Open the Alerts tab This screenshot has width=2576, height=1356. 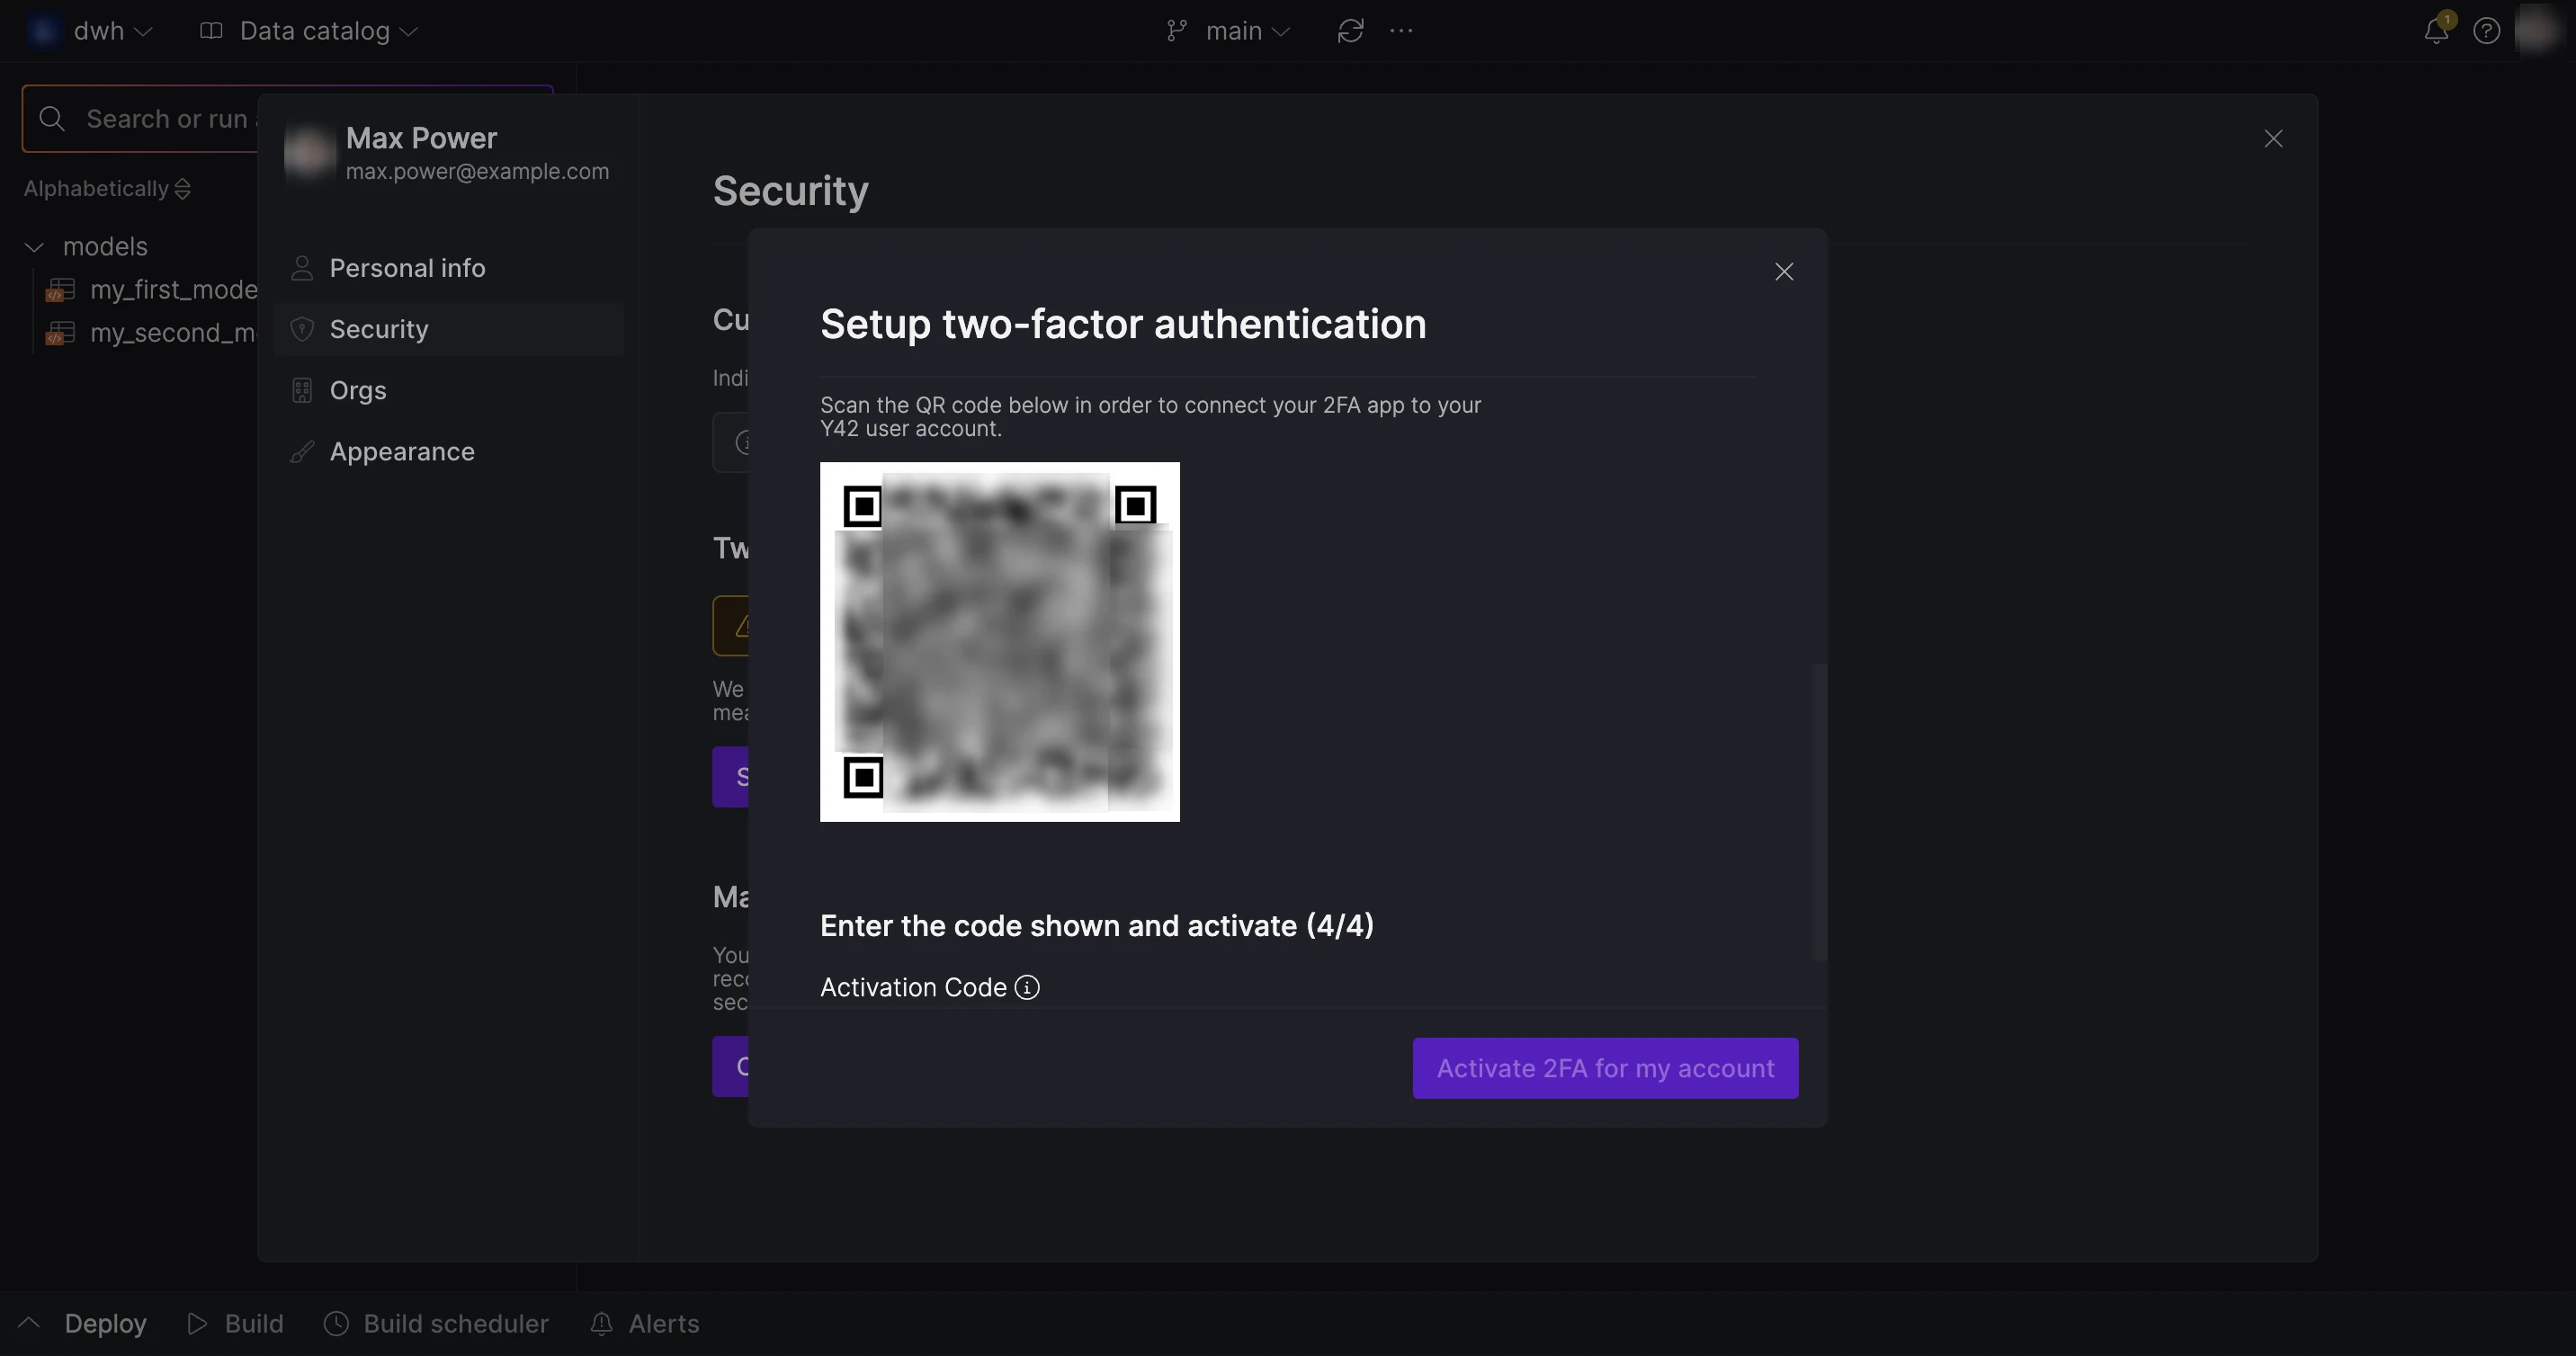(645, 1324)
